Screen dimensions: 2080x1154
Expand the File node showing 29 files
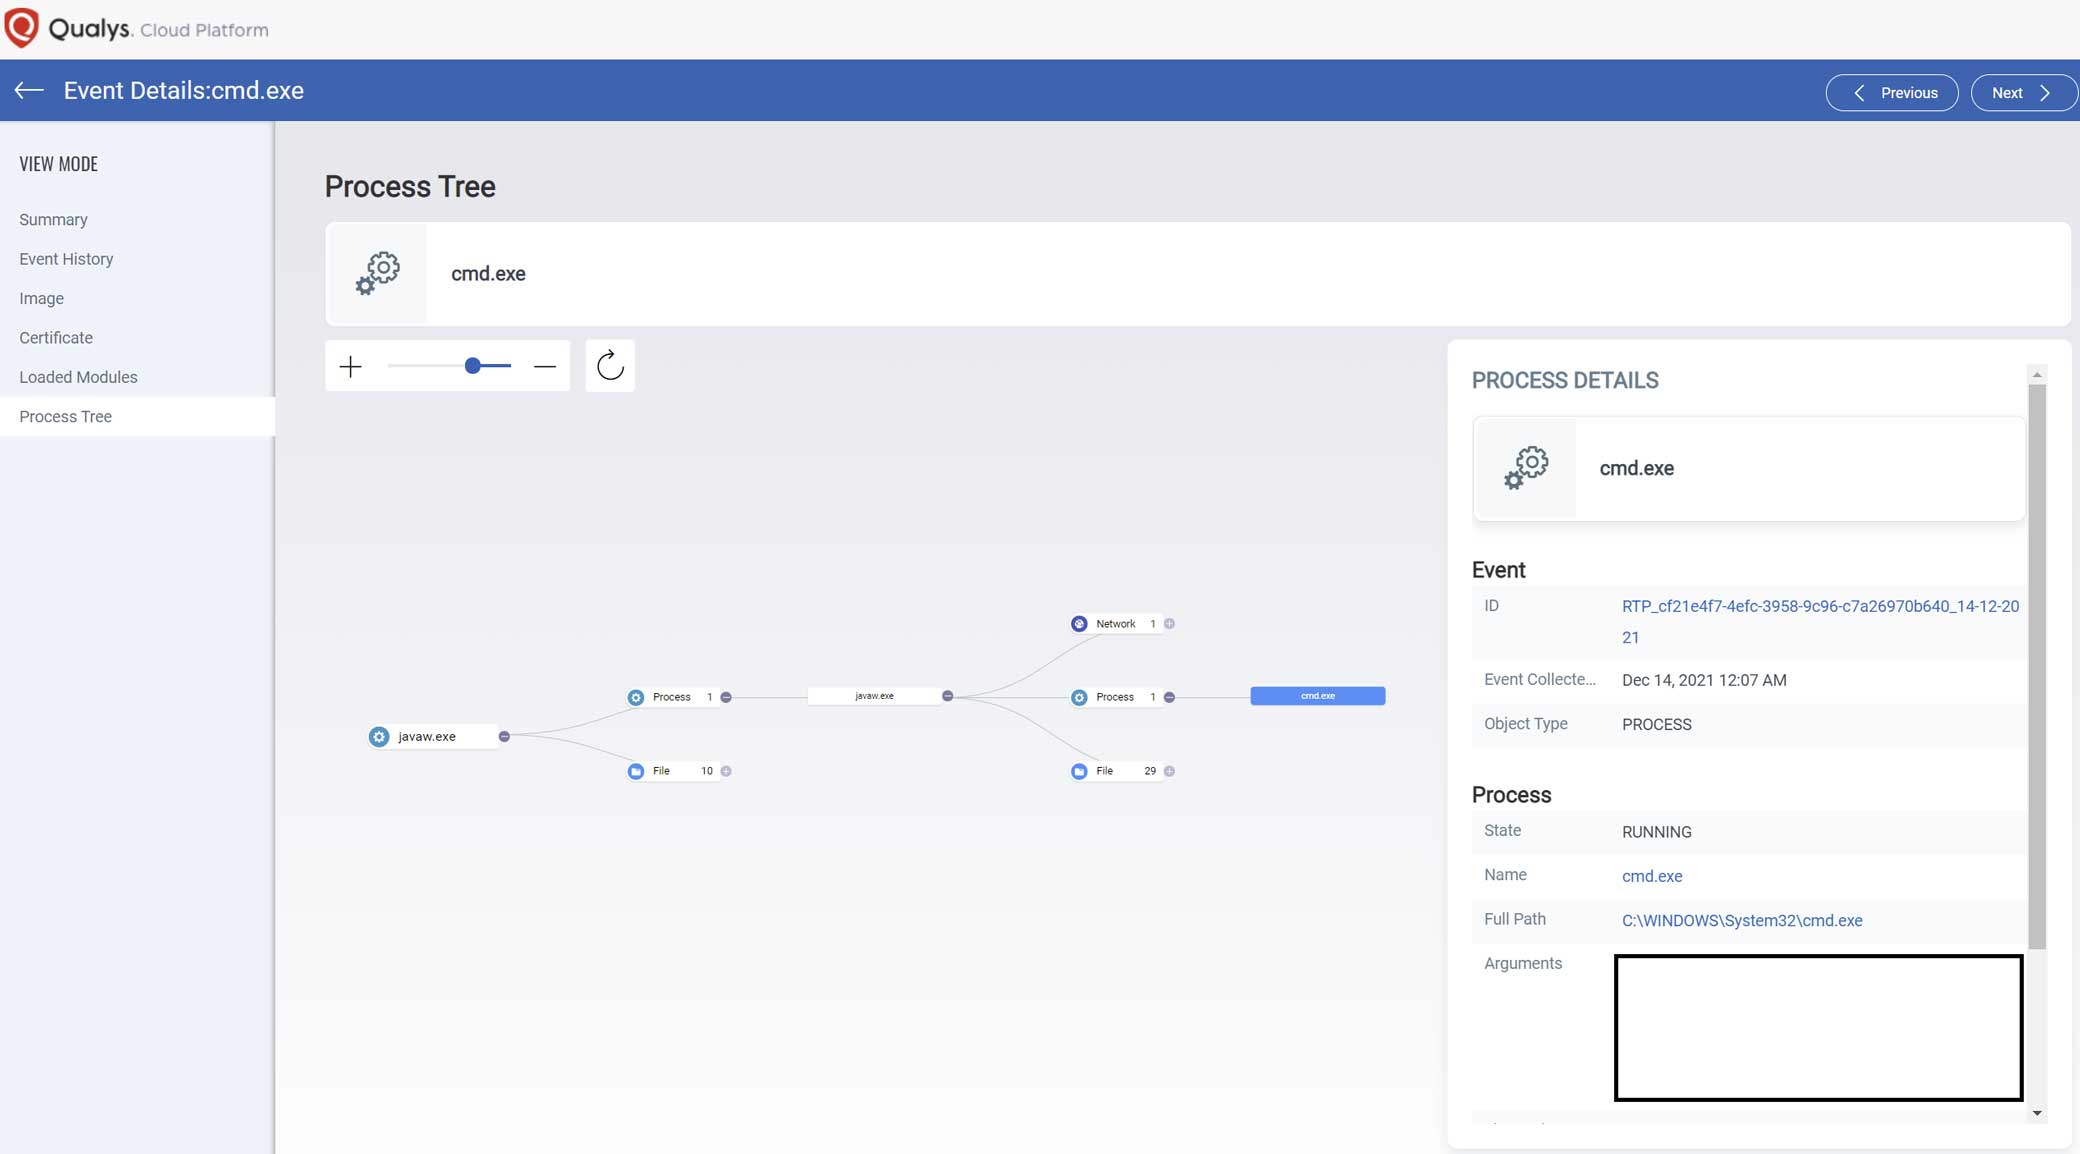pyautogui.click(x=1170, y=771)
